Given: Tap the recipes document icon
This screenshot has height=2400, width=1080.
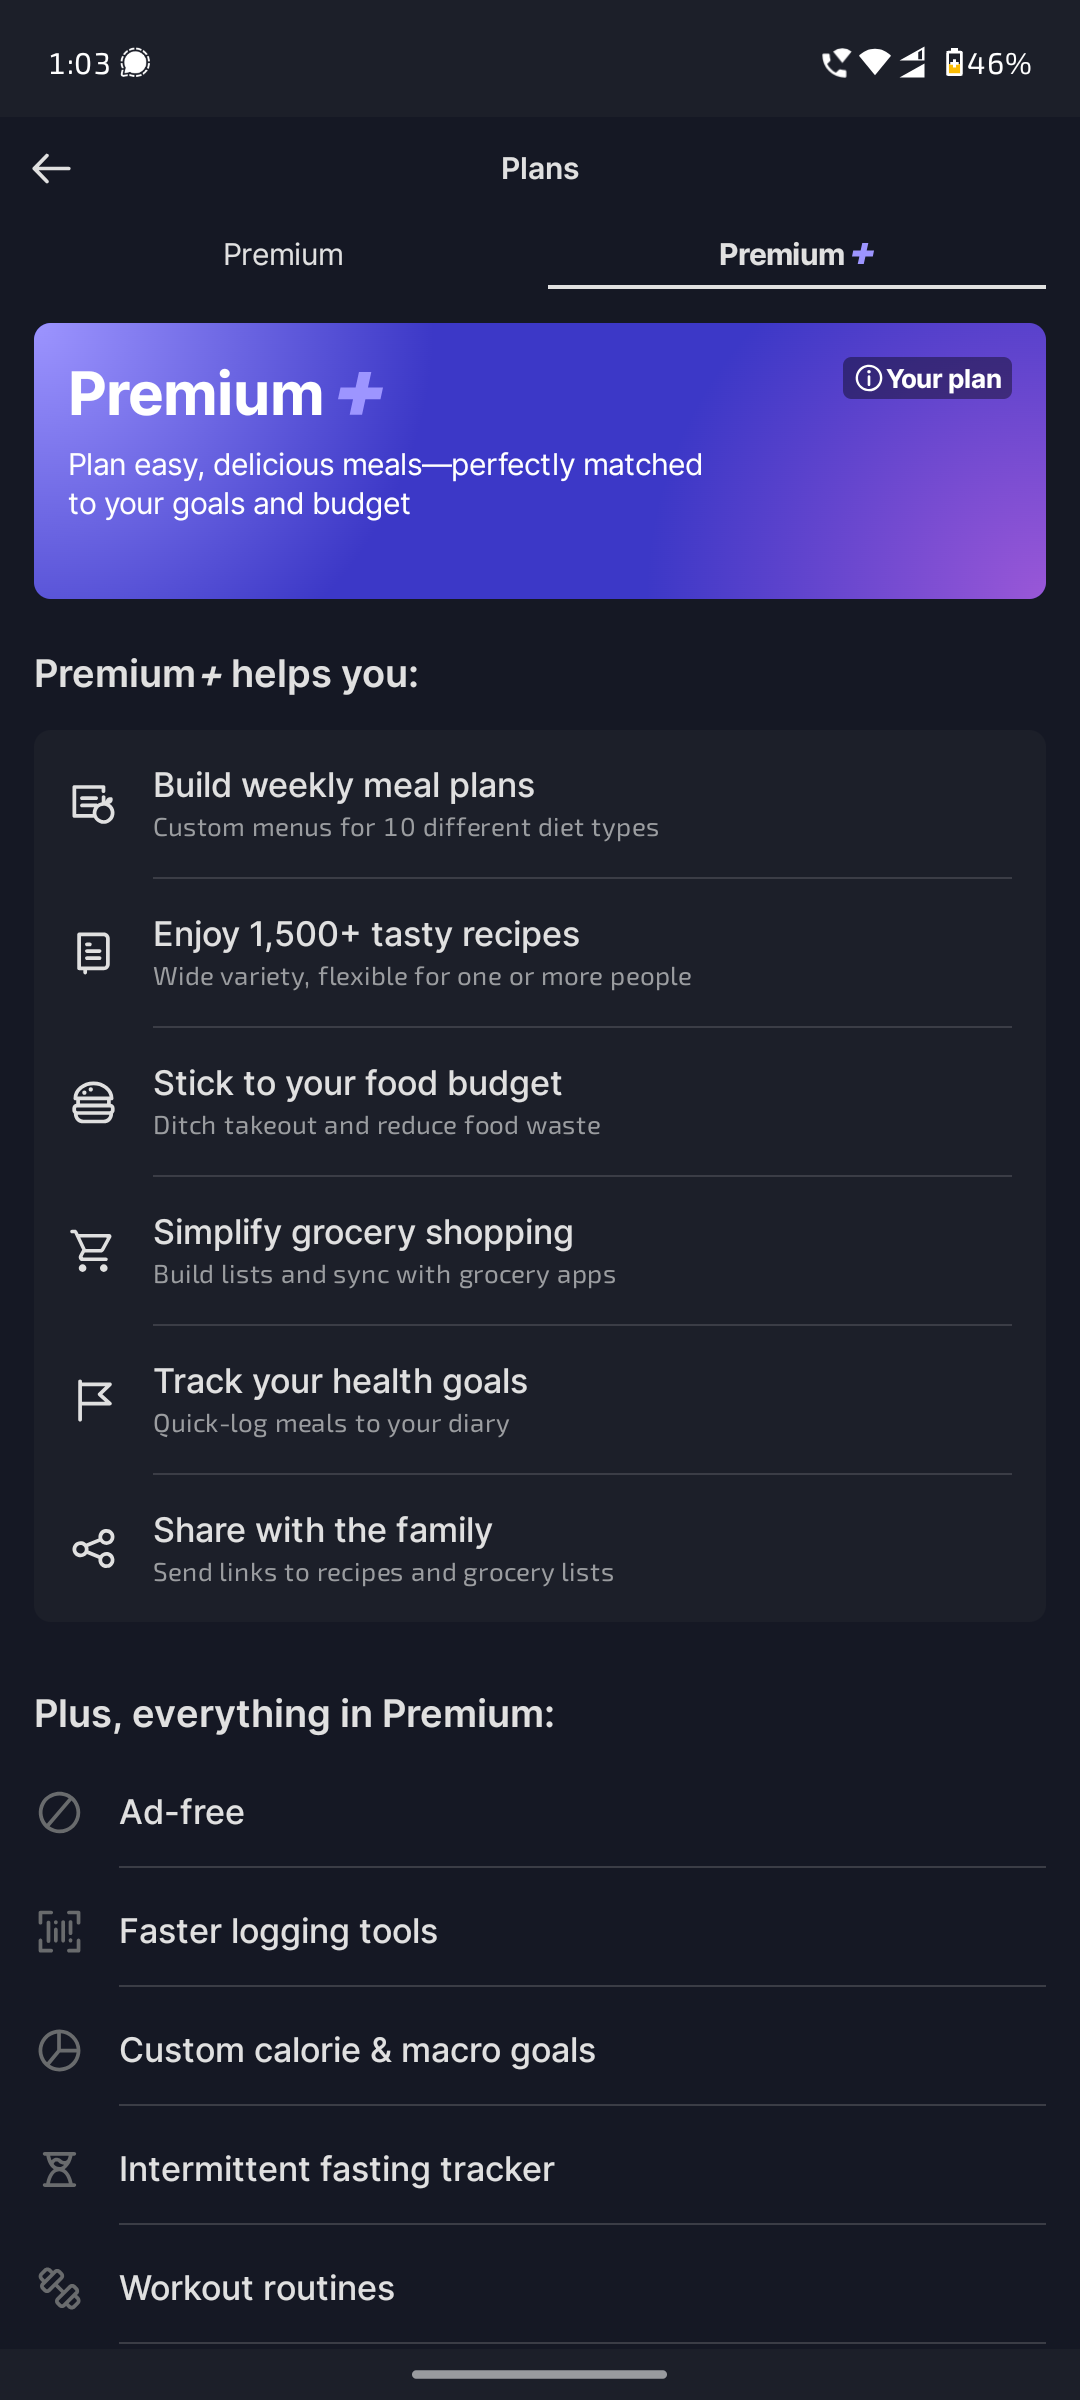Looking at the screenshot, I should [93, 953].
